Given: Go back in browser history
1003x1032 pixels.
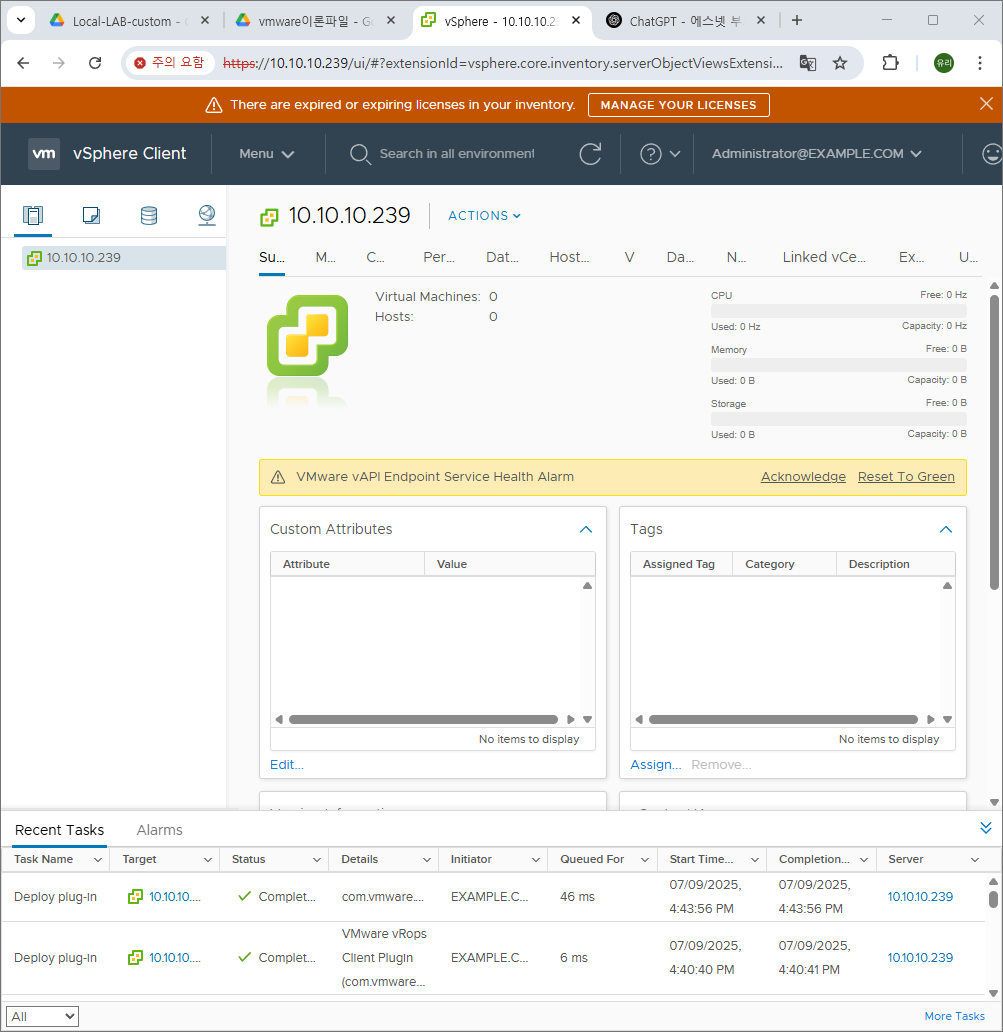Looking at the screenshot, I should coord(23,63).
